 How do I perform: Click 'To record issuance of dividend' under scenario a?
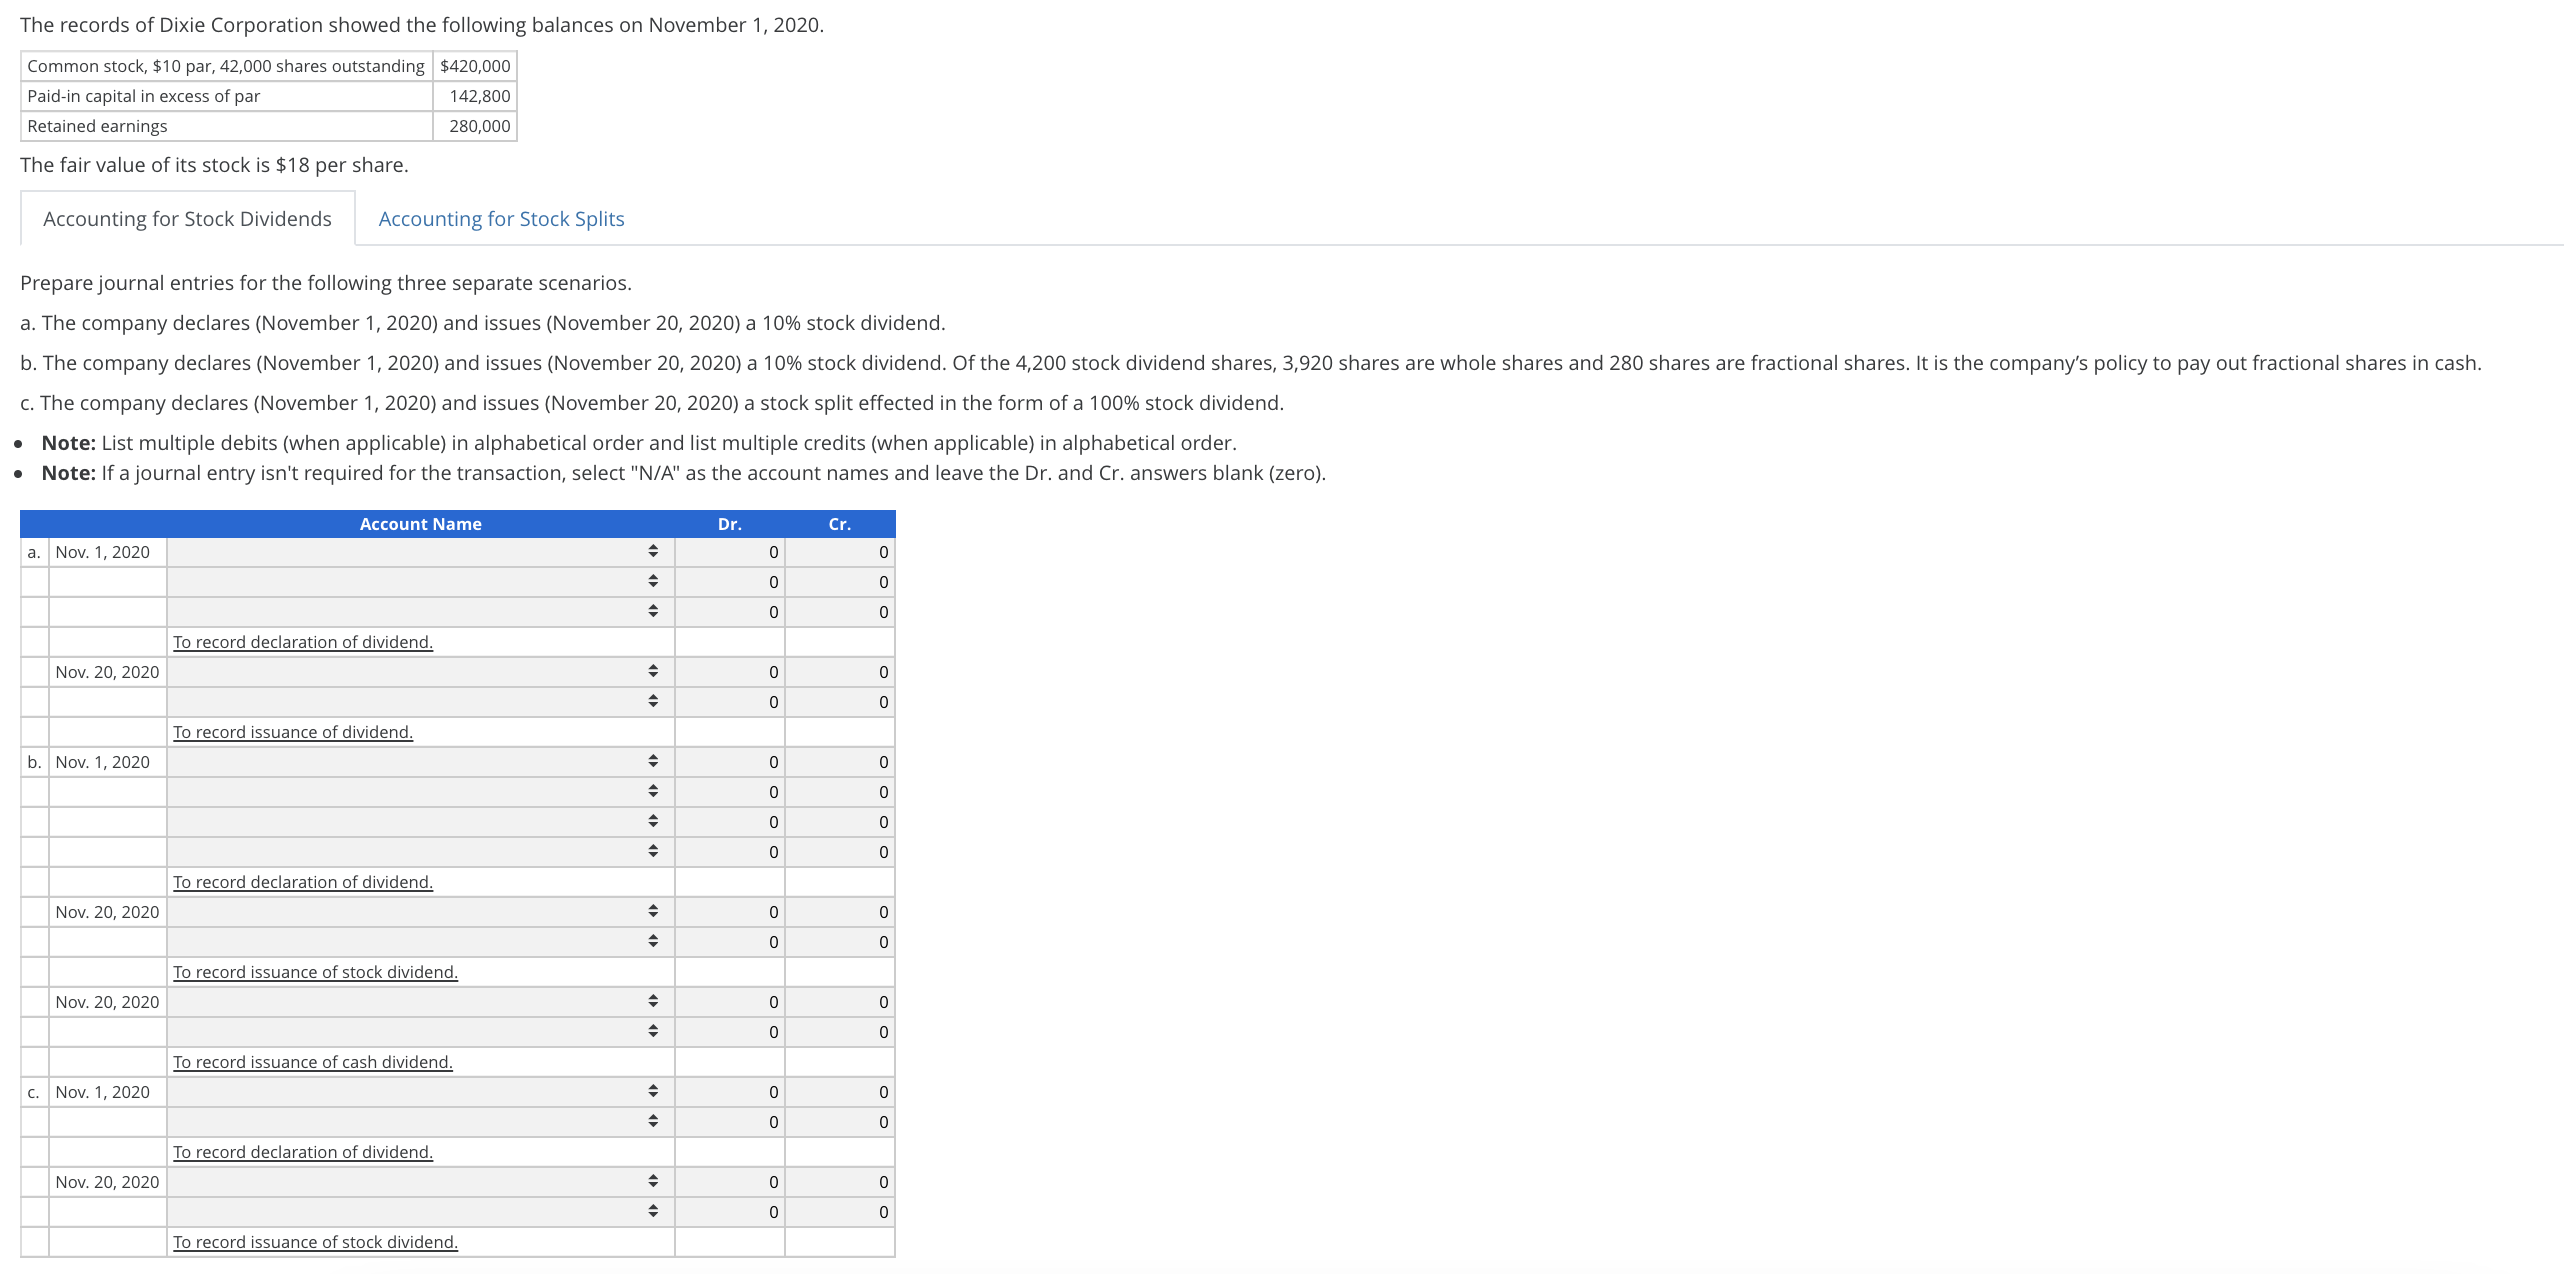(x=292, y=732)
